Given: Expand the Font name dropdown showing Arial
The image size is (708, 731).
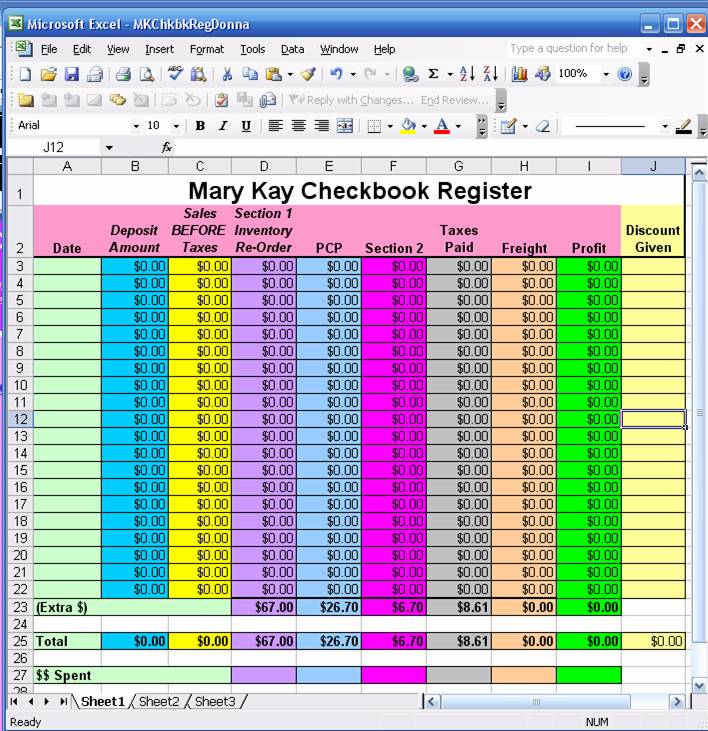Looking at the screenshot, I should coord(136,126).
